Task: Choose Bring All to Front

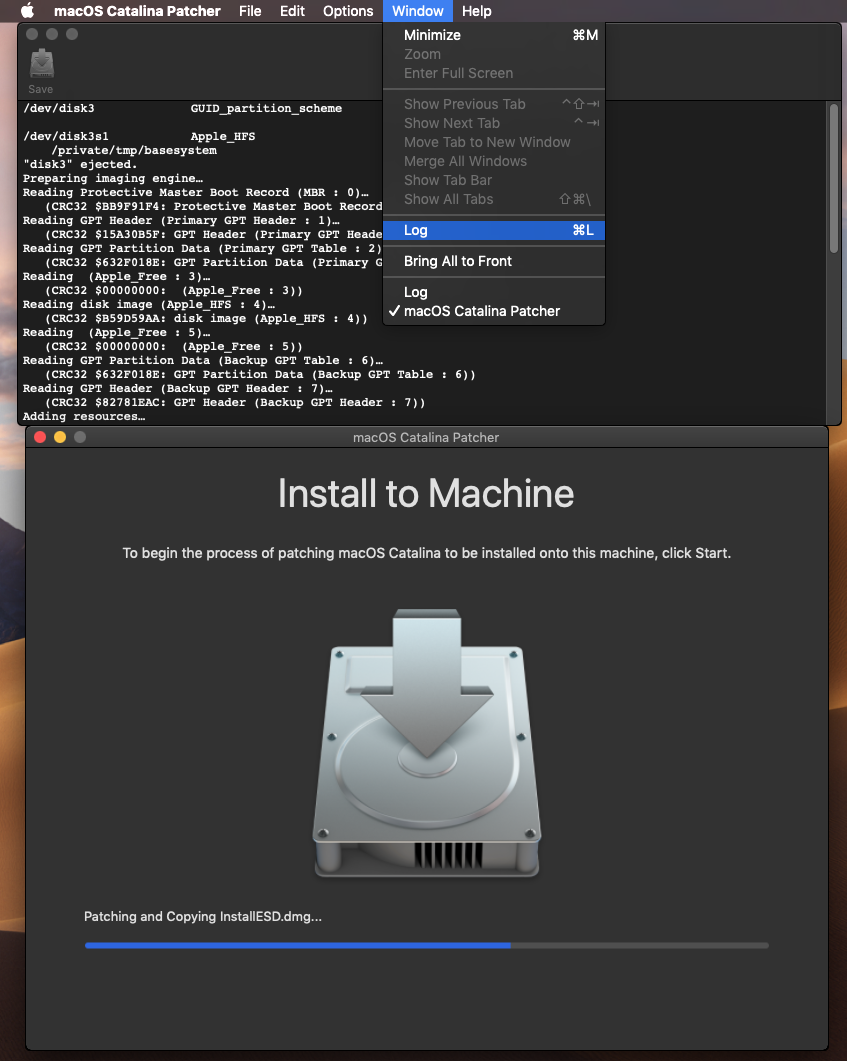Action: coord(494,261)
